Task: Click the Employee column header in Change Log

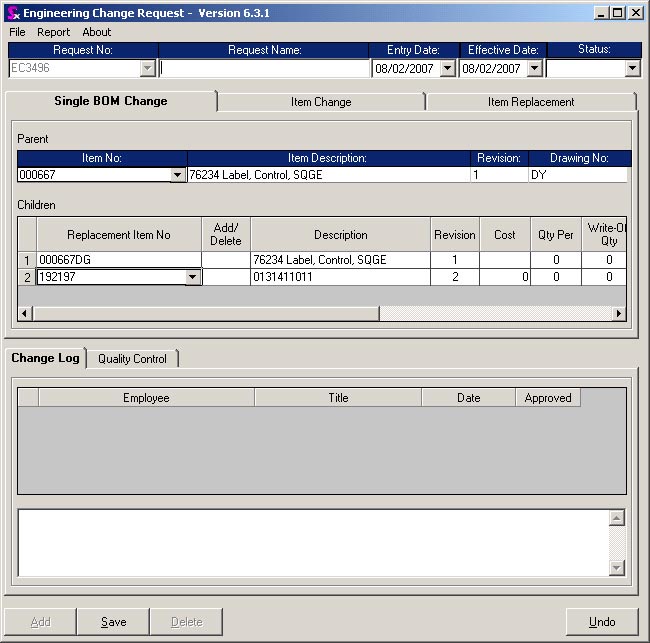Action: pos(146,398)
